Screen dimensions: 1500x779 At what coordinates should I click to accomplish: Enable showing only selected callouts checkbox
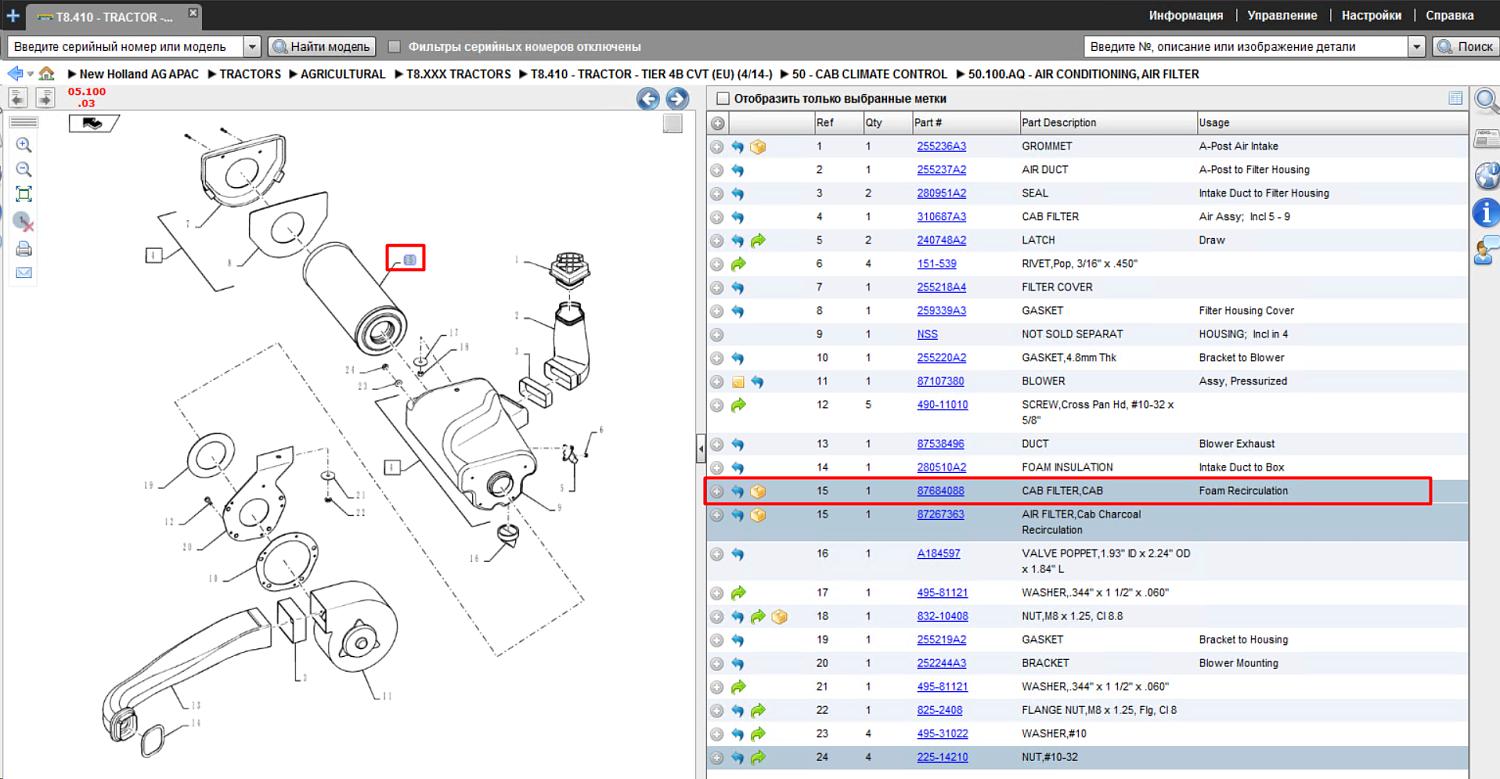tap(723, 99)
